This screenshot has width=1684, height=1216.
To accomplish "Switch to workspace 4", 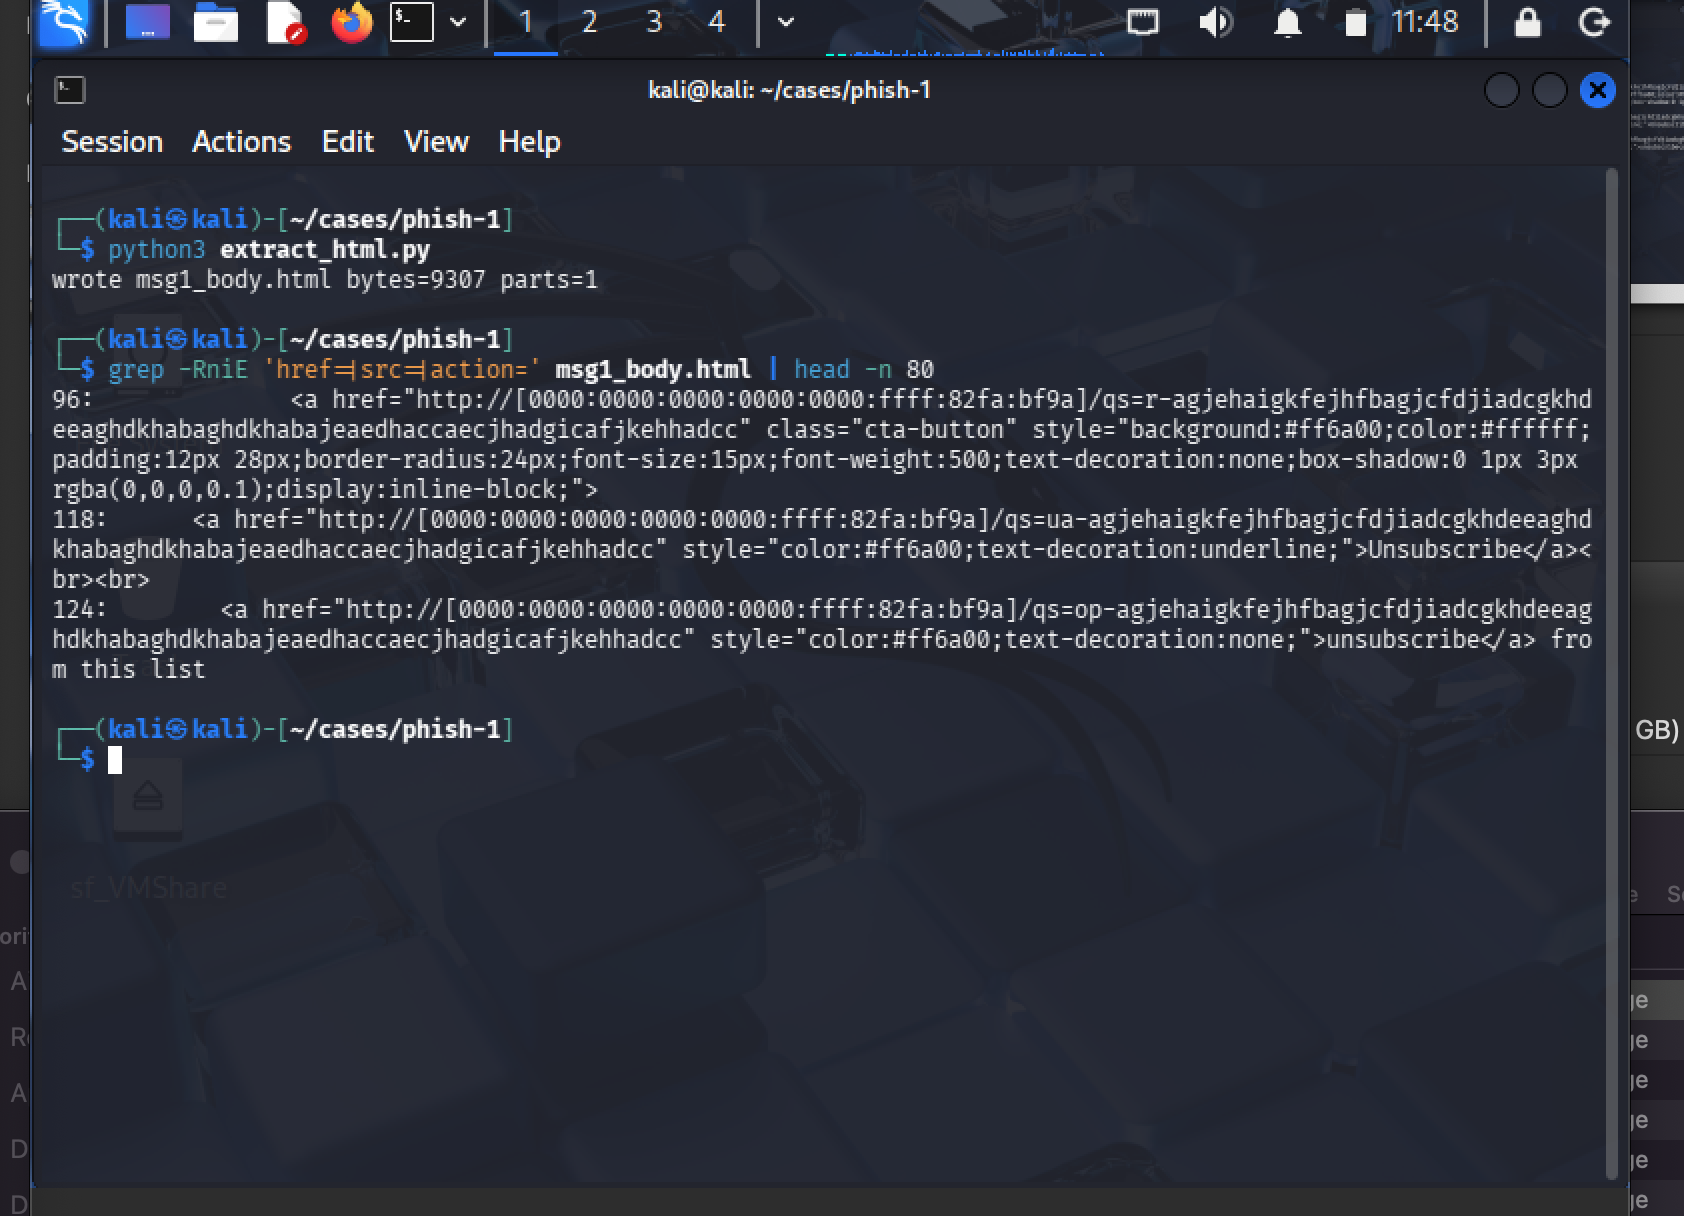I will [716, 22].
